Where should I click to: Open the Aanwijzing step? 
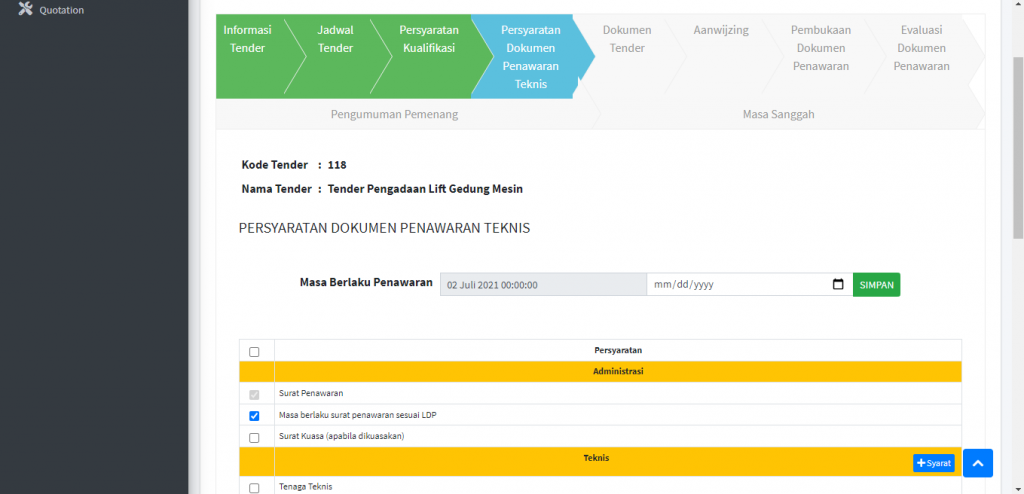(721, 30)
